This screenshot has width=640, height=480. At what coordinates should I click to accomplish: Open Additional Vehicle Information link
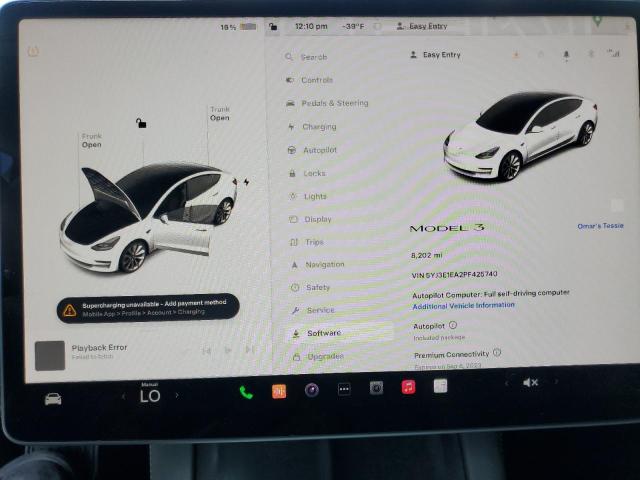click(x=463, y=306)
